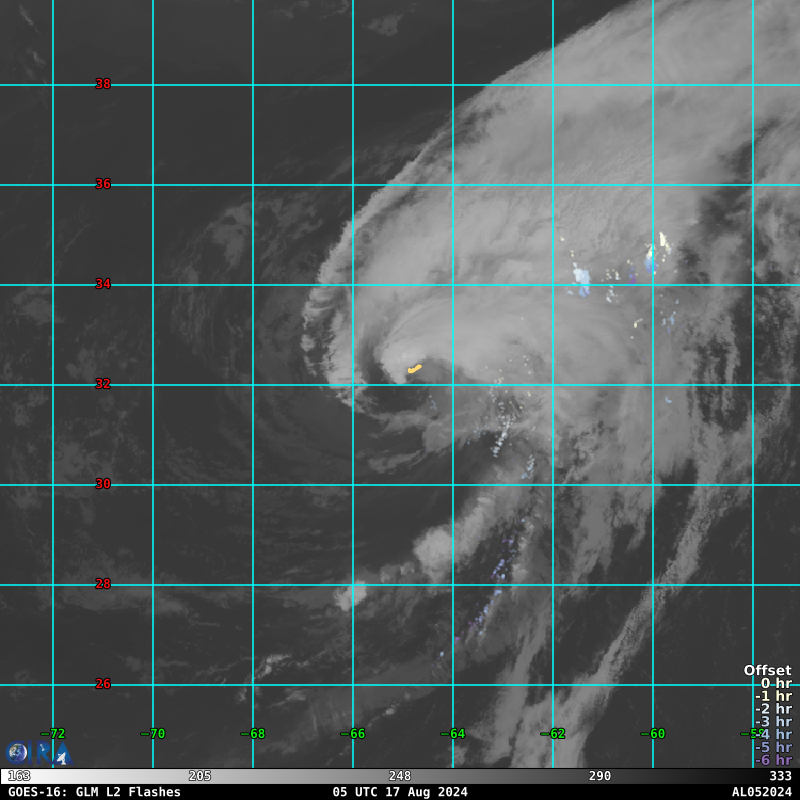Click the Offset legend heading
Viewport: 800px width, 800px height.
[x=767, y=671]
